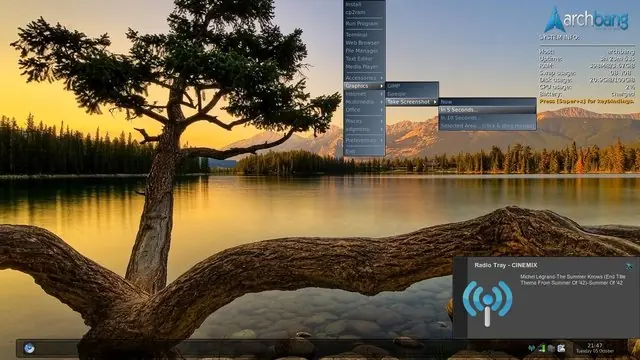Select cp2ram menu entry
640x360 pixels.
pos(364,13)
